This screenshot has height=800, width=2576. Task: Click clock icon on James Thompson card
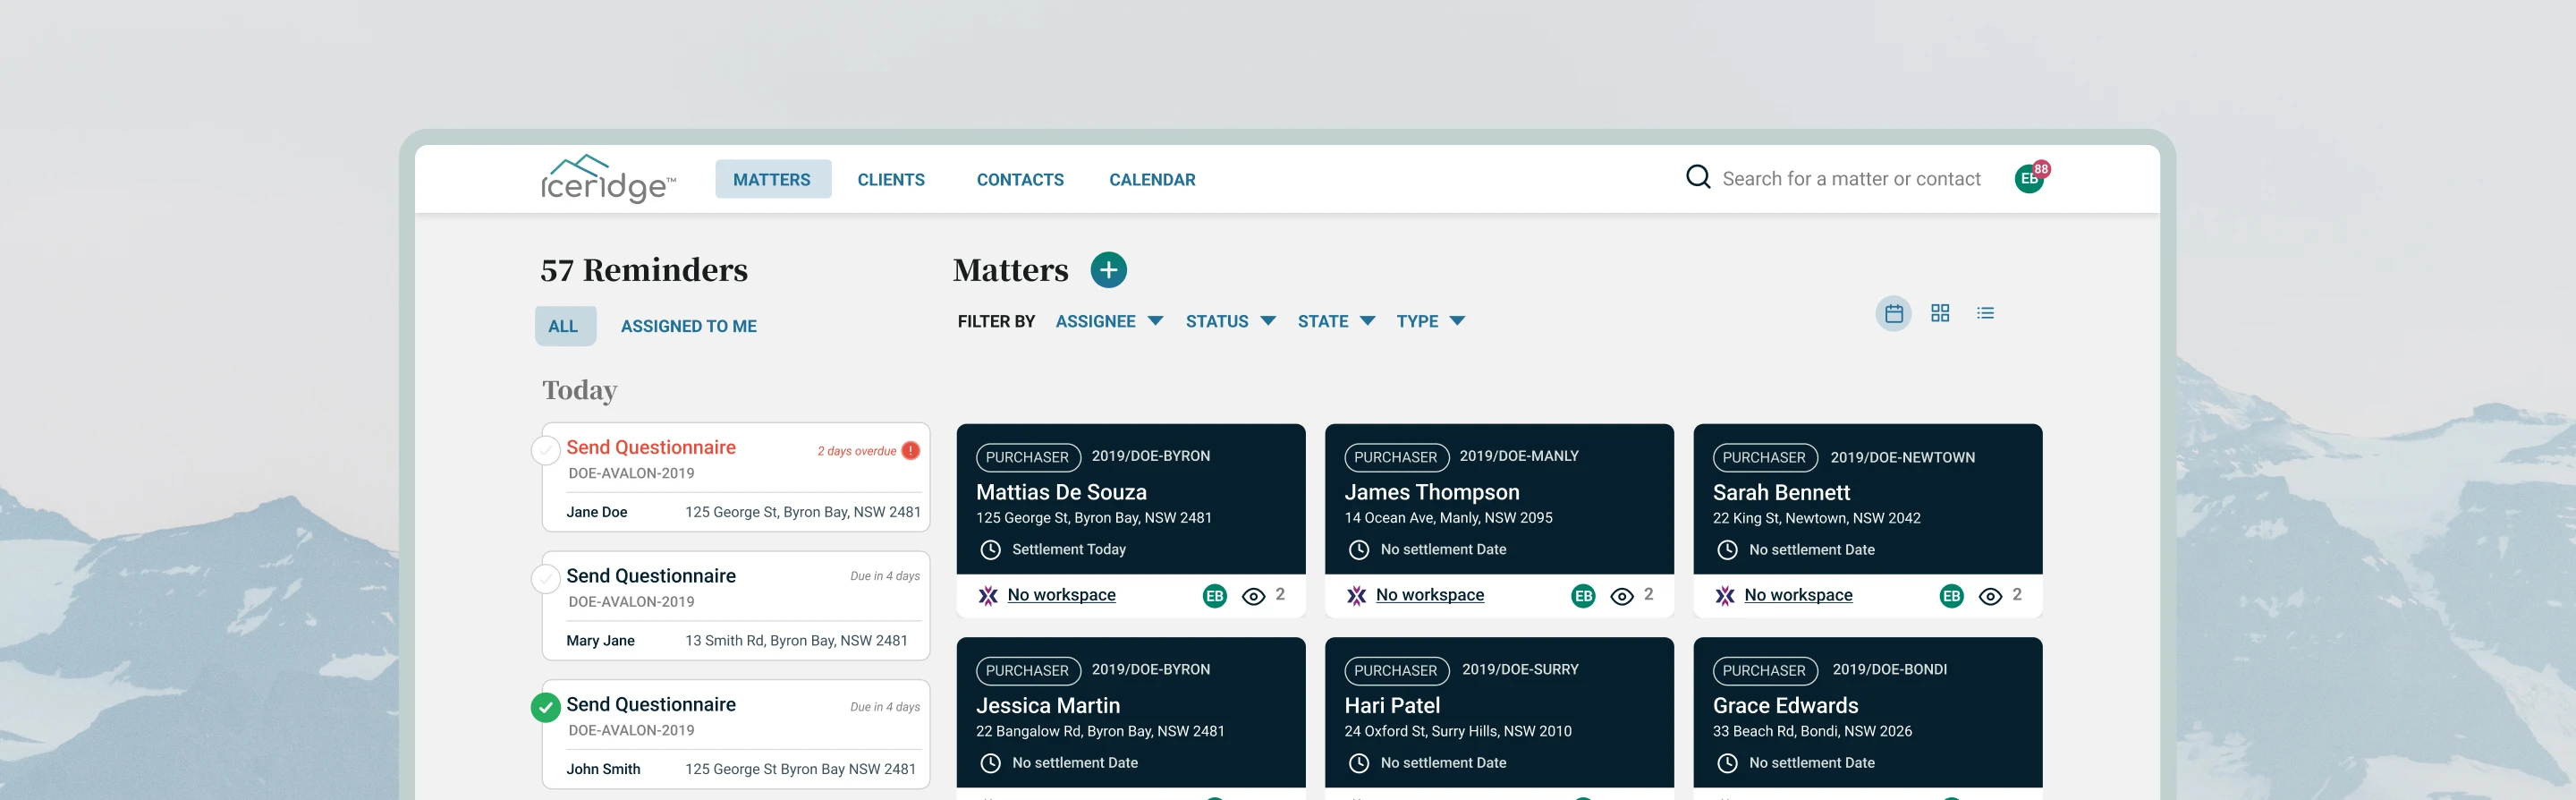[1359, 550]
